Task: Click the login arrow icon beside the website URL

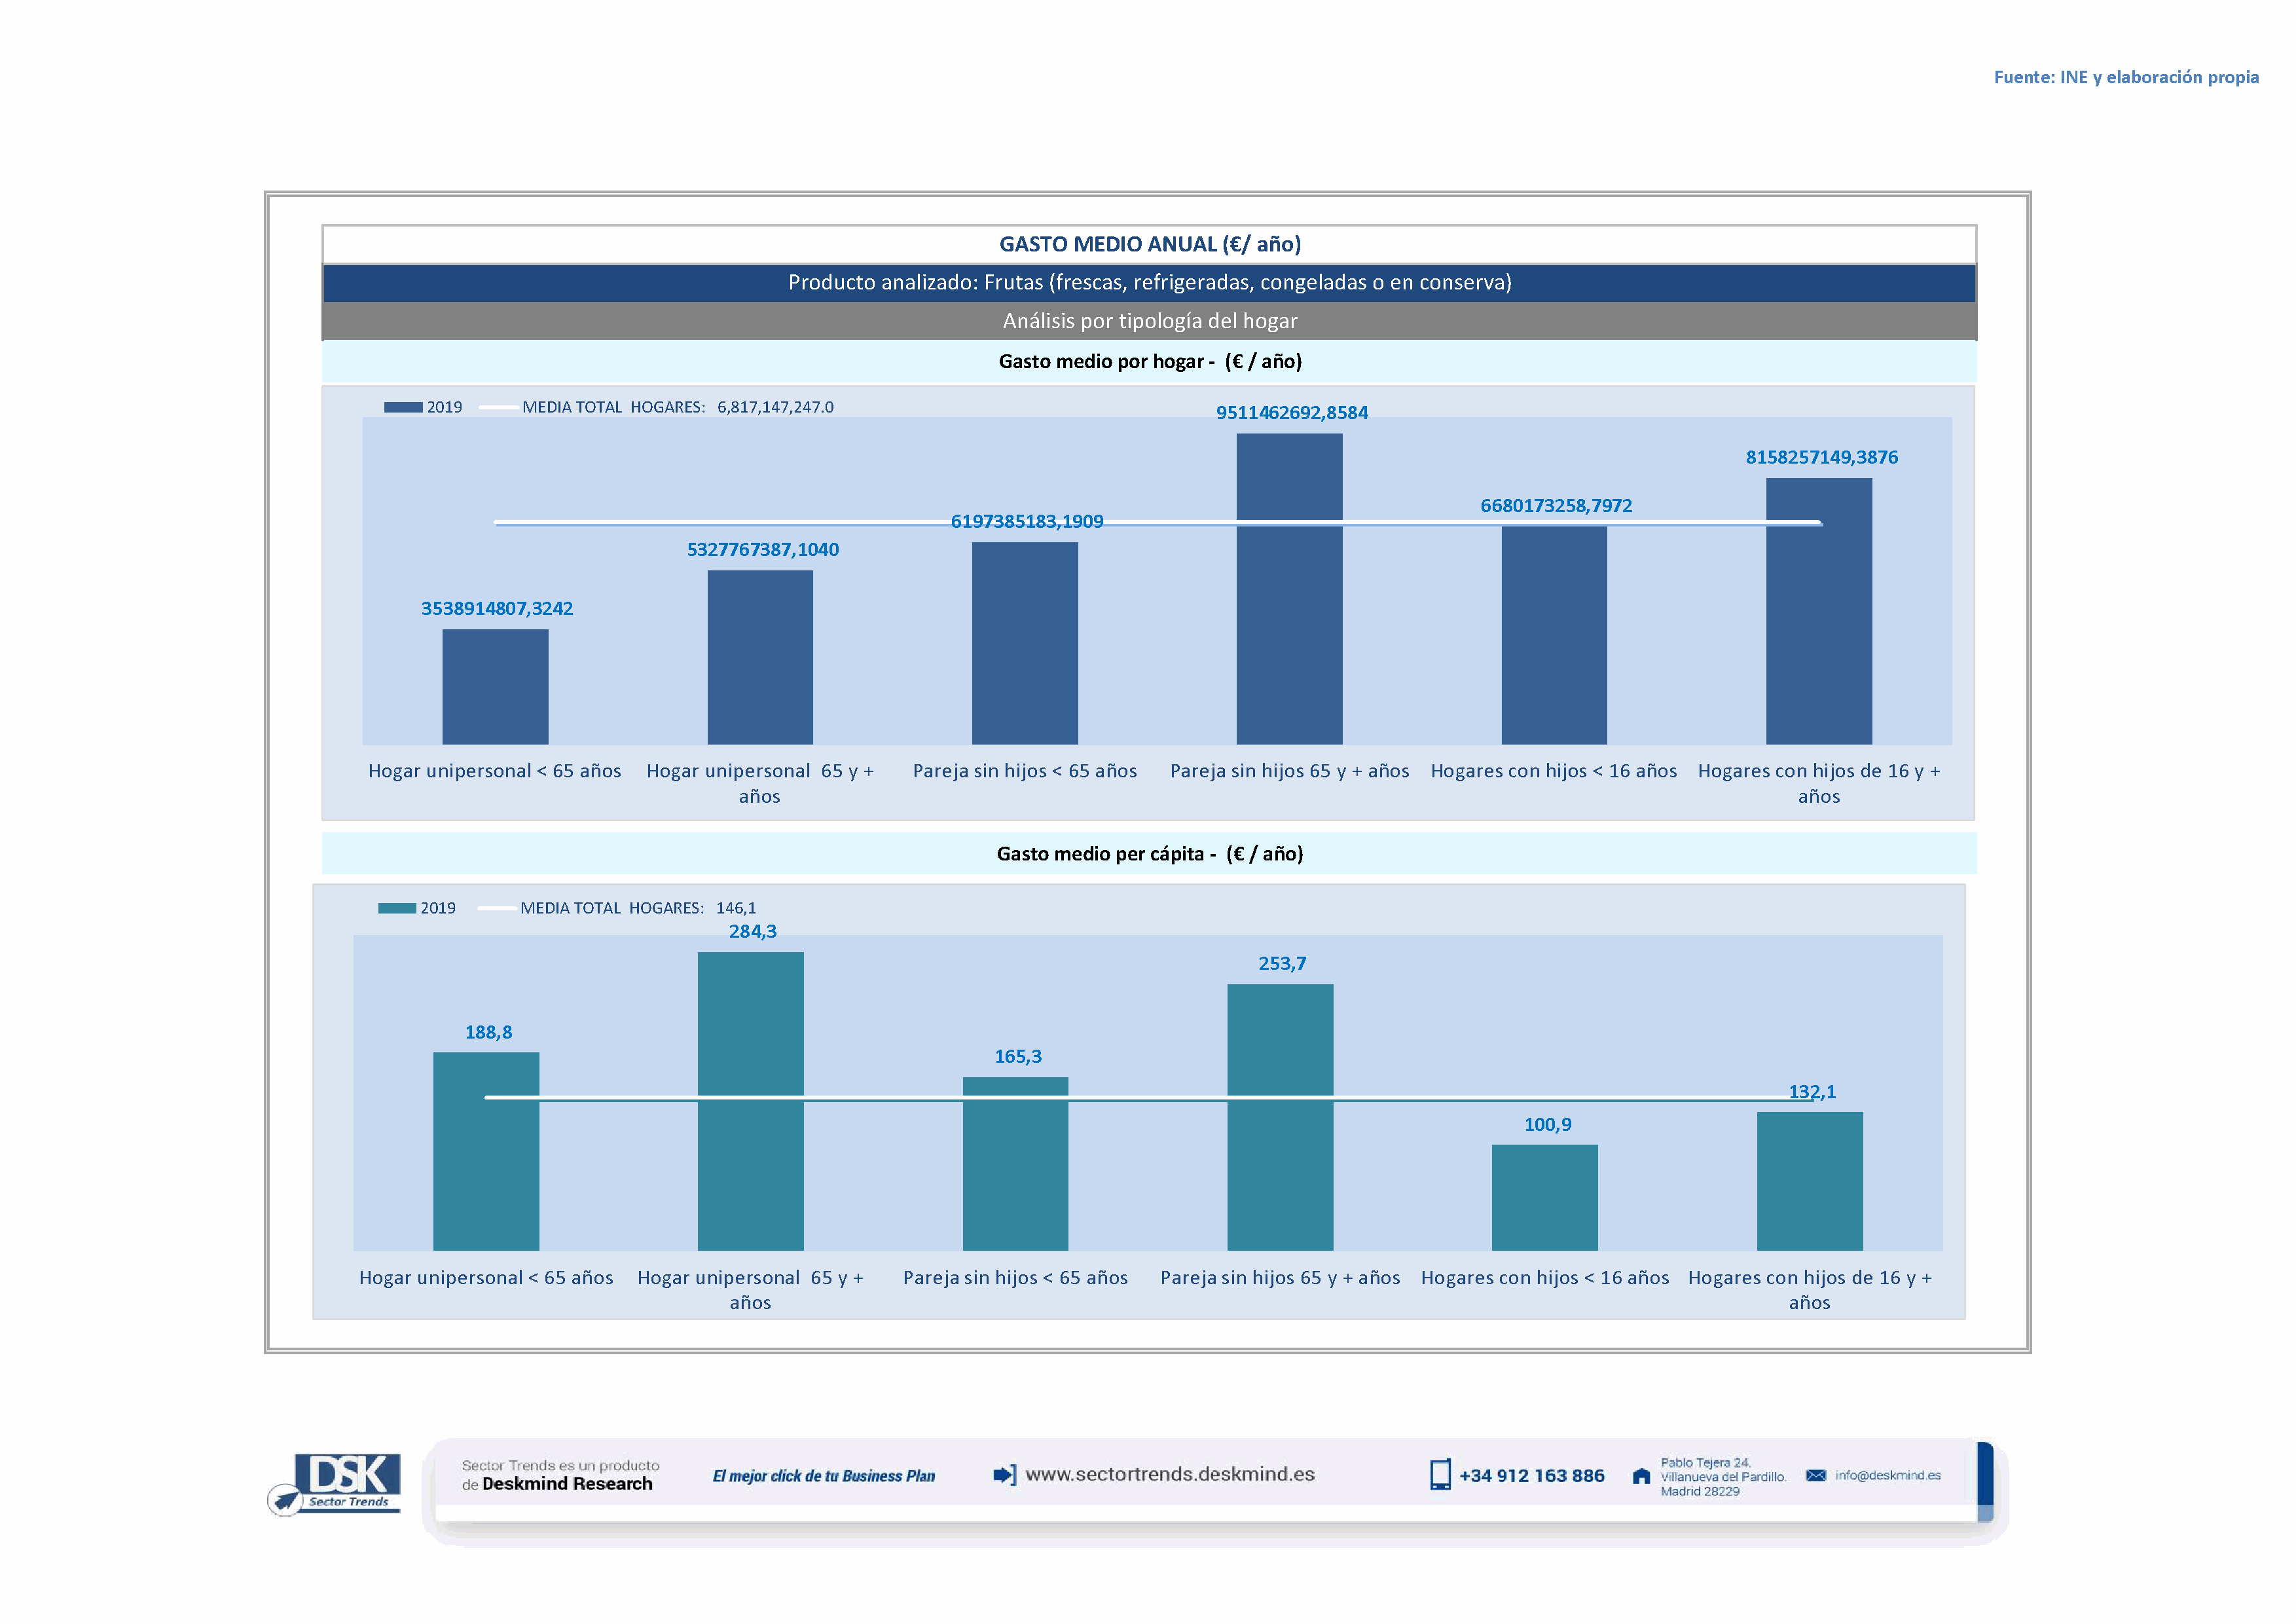Action: tap(1003, 1475)
